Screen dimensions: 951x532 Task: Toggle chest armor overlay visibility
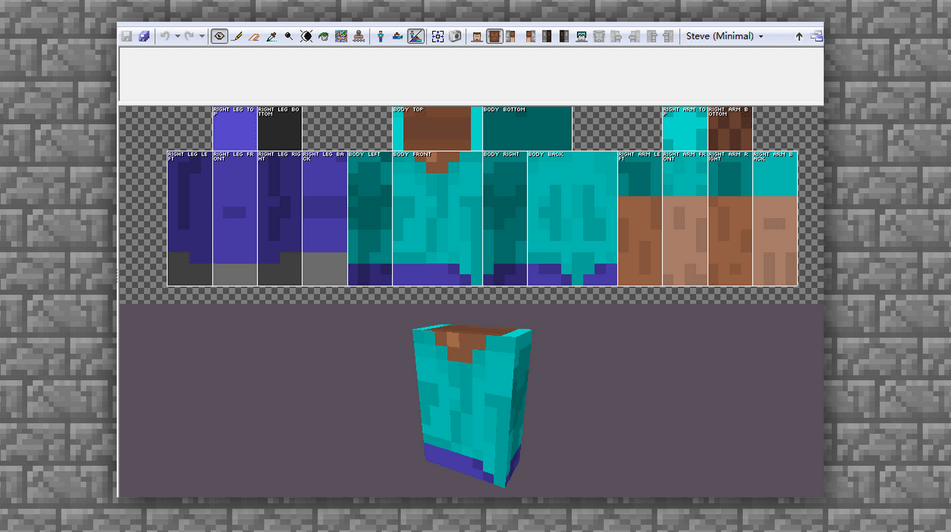[x=599, y=36]
